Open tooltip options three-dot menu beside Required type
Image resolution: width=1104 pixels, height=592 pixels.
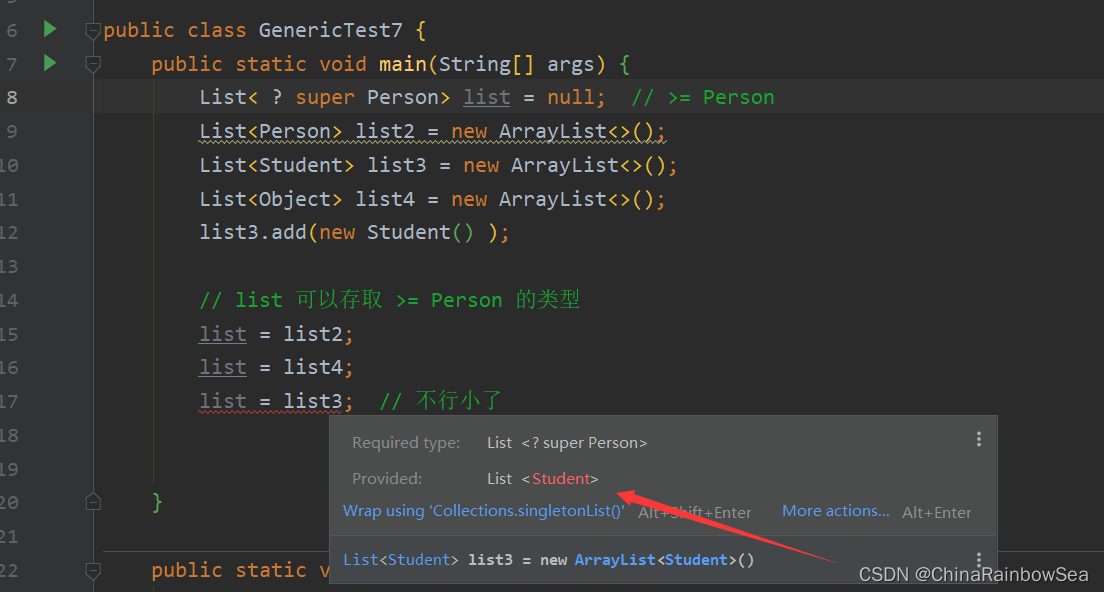pos(979,440)
